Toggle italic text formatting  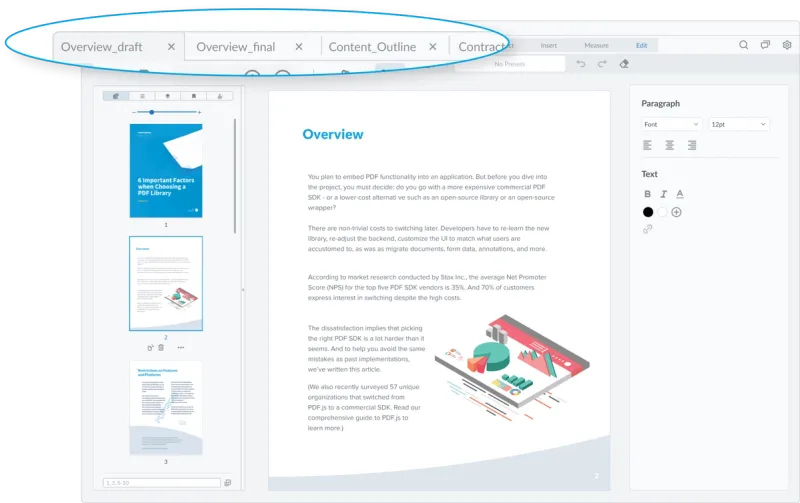[663, 194]
